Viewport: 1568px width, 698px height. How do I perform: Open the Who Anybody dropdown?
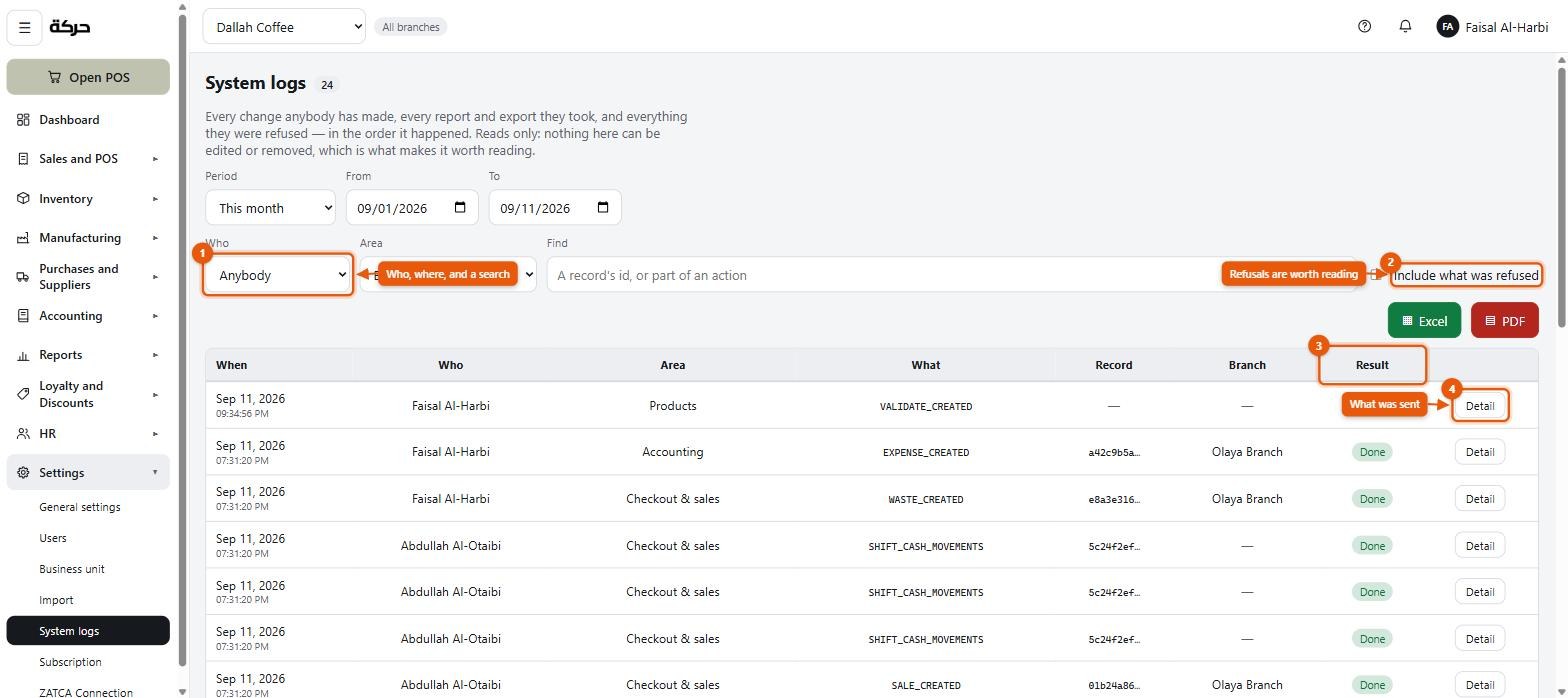tap(278, 275)
